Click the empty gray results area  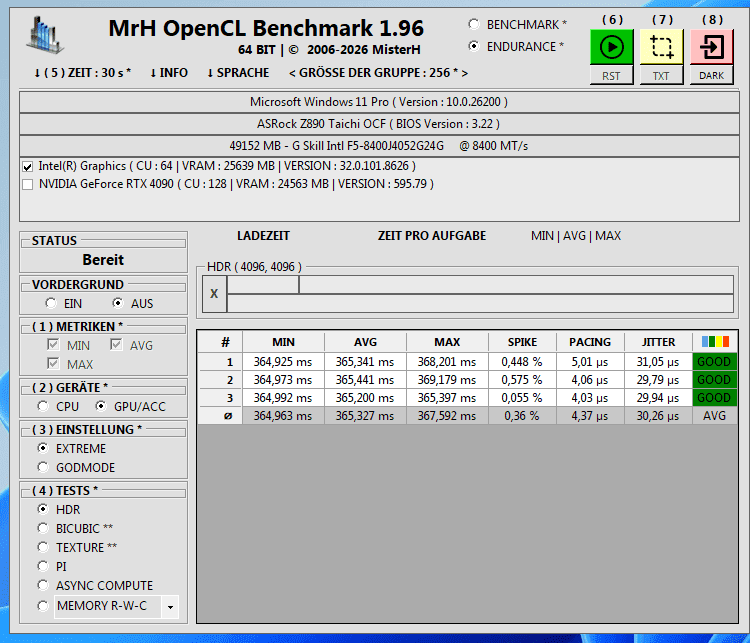click(x=467, y=523)
